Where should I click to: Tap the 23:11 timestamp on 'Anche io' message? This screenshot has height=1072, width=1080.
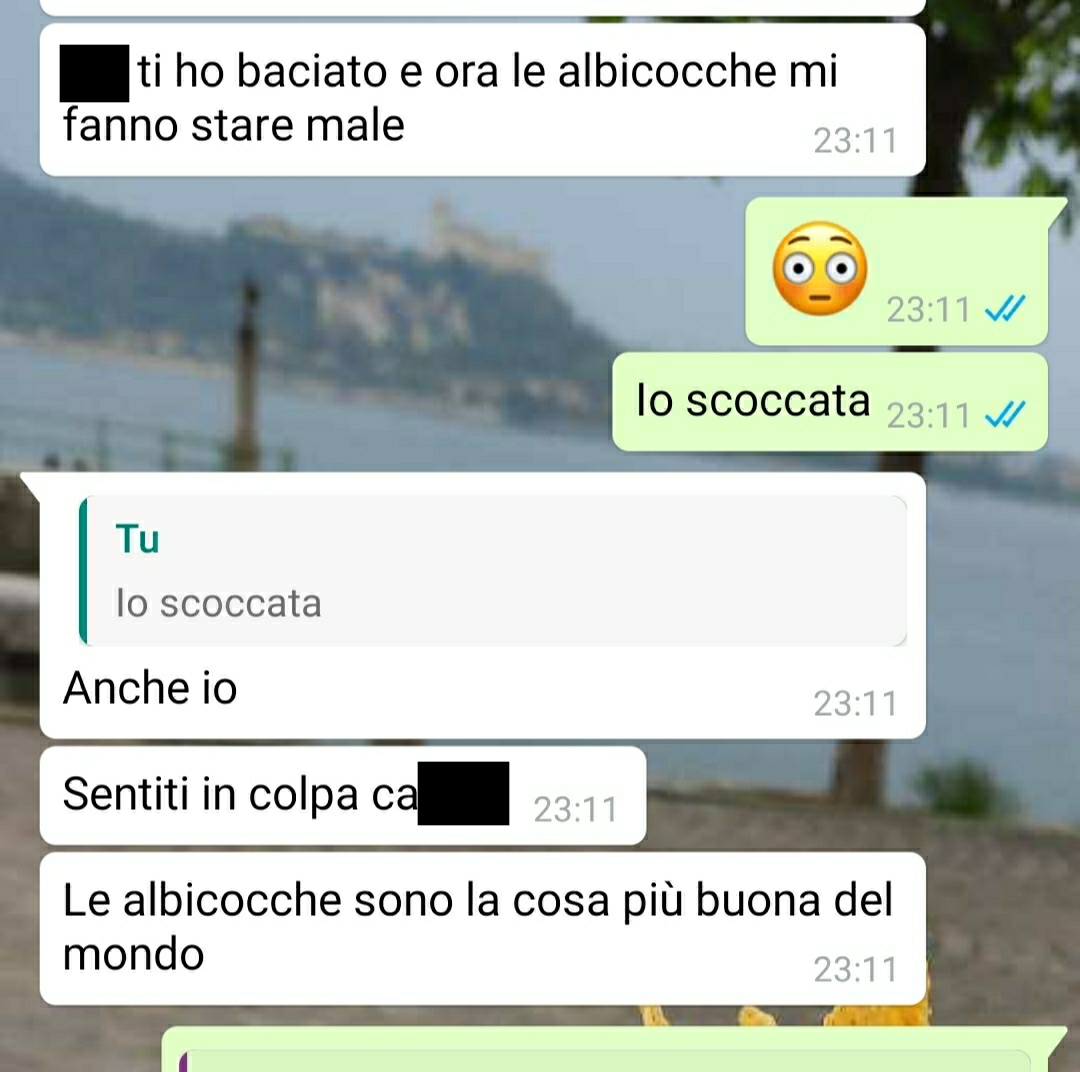[855, 703]
